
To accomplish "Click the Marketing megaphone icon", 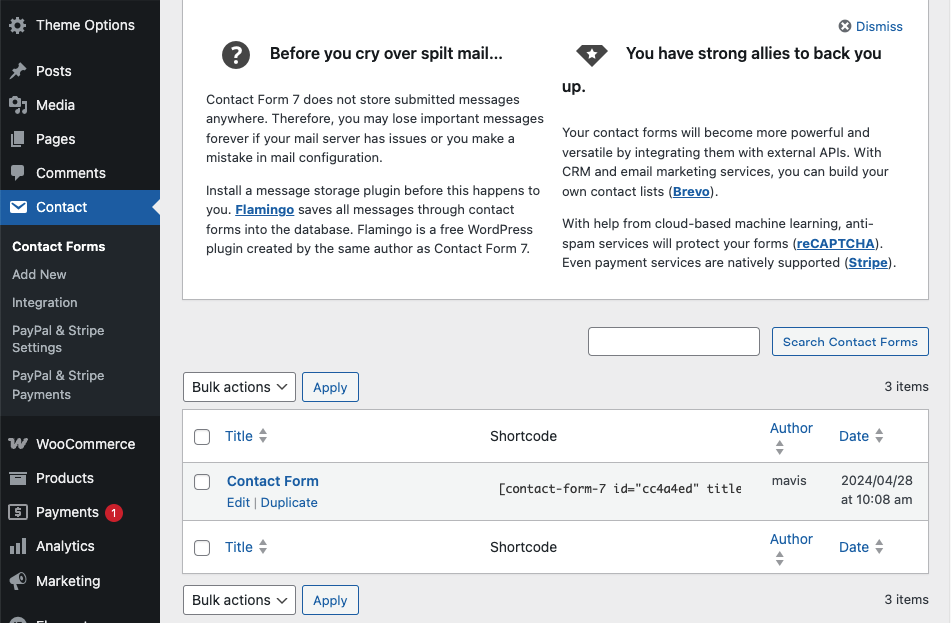I will pos(18,581).
